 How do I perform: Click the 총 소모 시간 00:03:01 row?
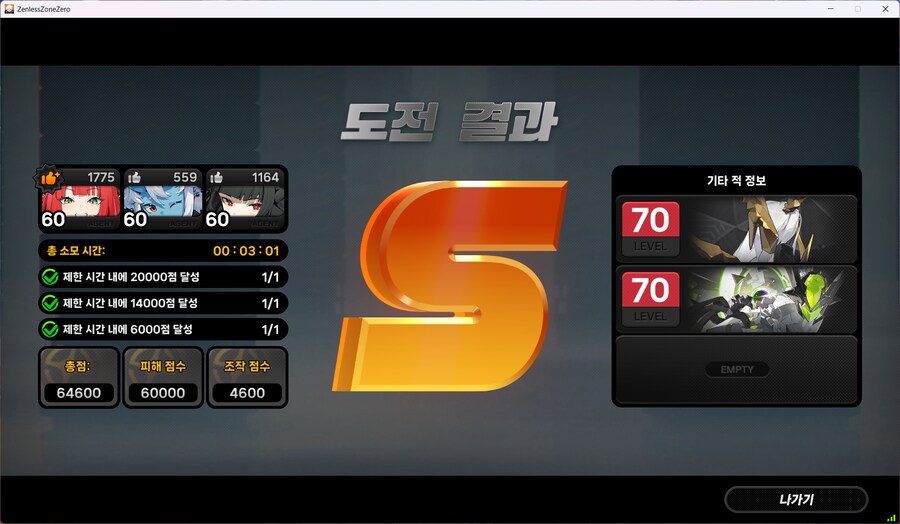click(x=163, y=251)
